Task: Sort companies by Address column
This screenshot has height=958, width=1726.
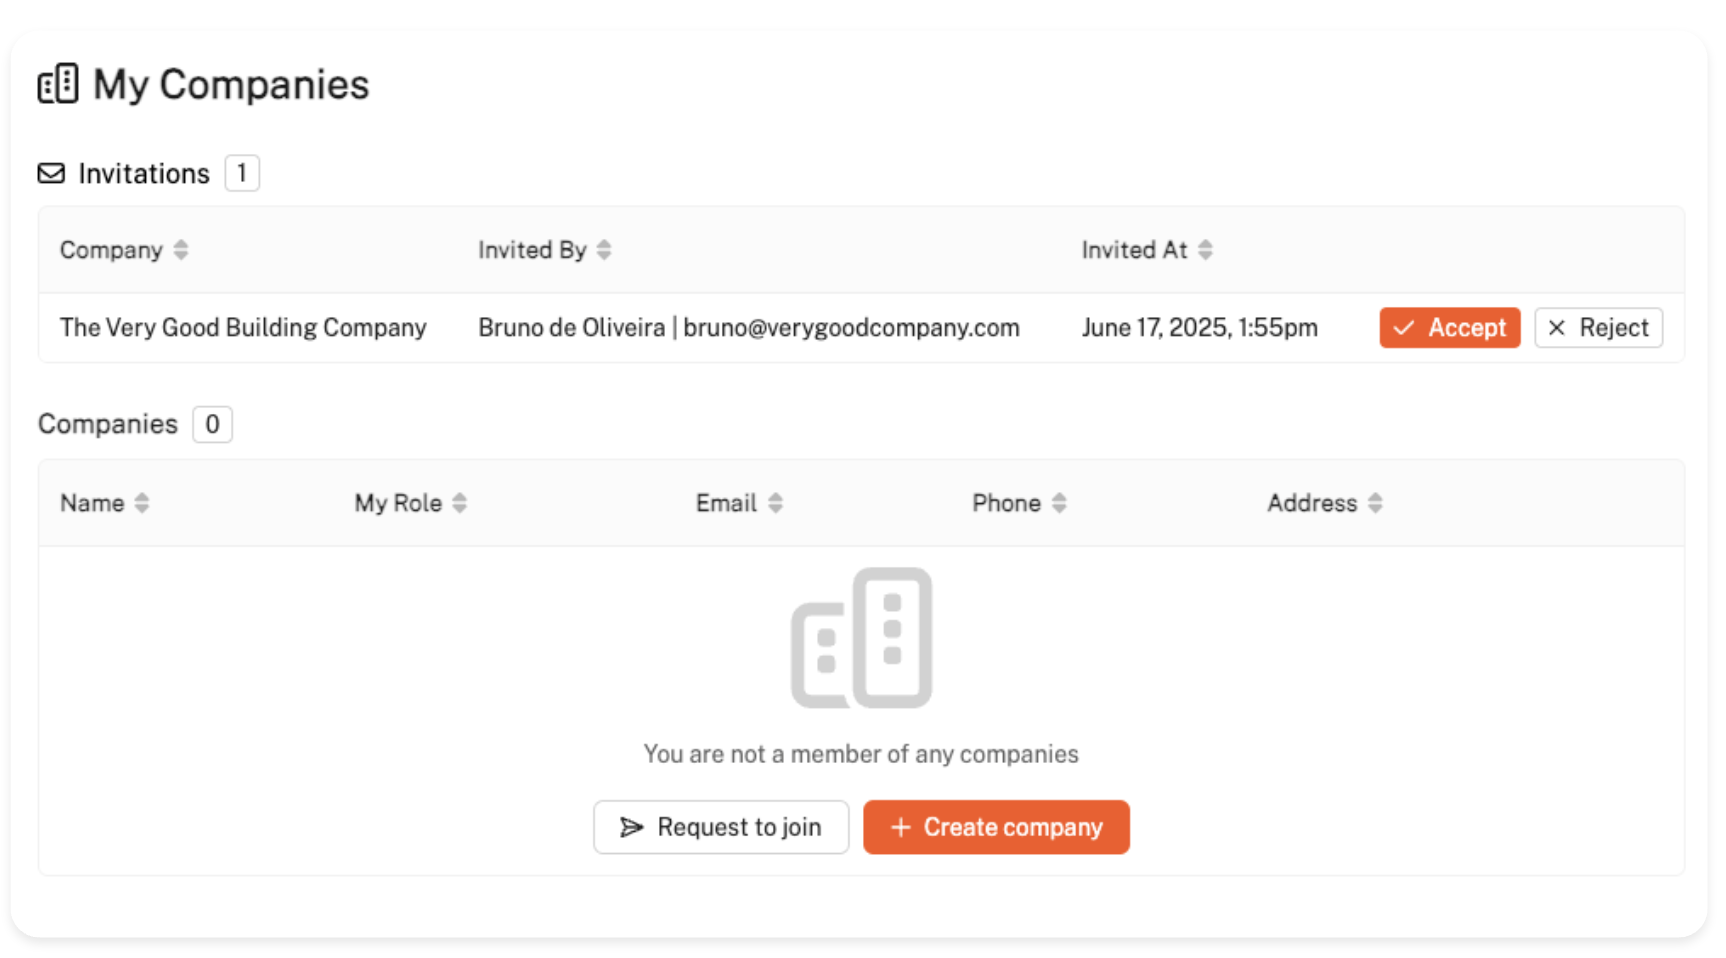Action: coord(1375,503)
